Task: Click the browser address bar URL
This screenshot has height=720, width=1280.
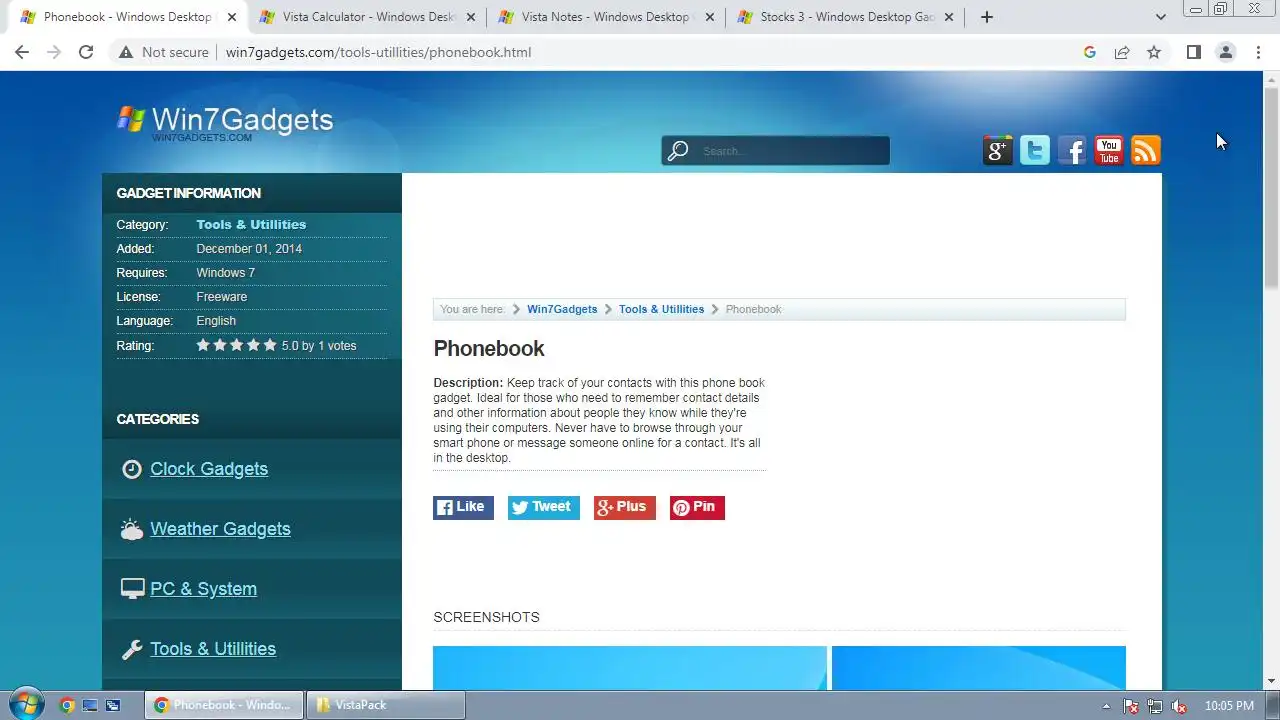Action: [x=378, y=52]
